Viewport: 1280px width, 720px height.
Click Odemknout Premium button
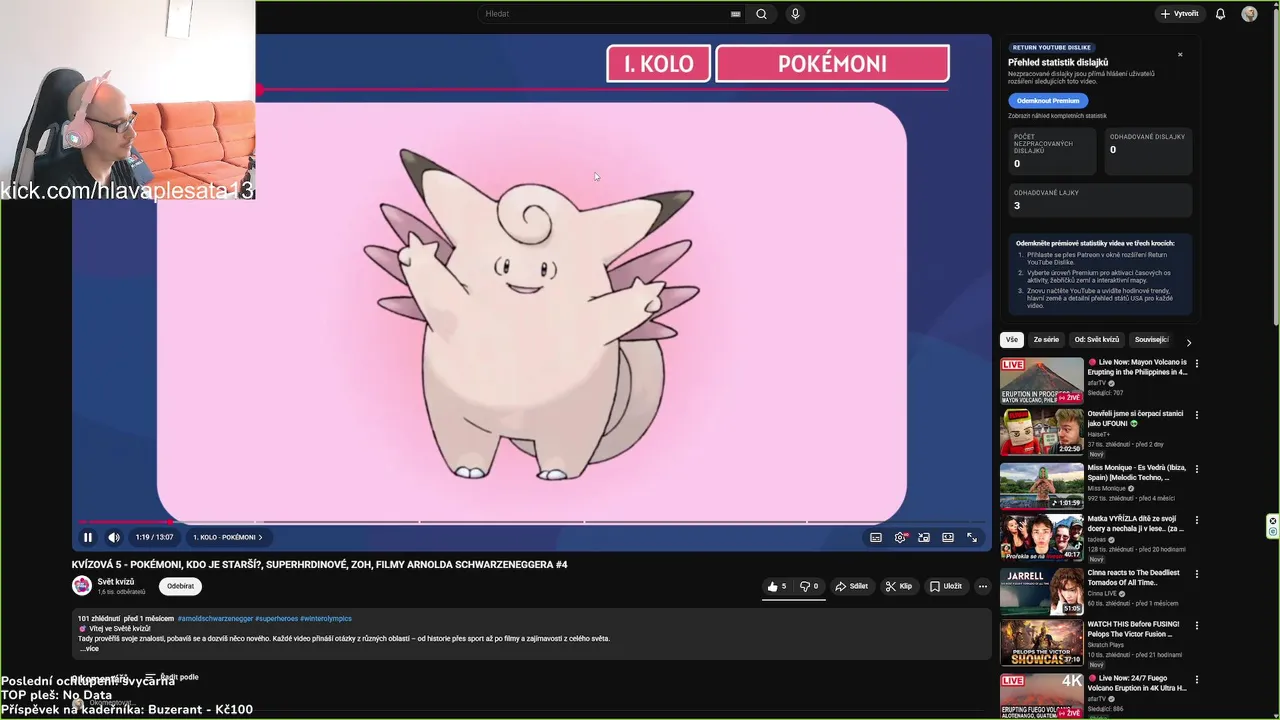coord(1048,101)
